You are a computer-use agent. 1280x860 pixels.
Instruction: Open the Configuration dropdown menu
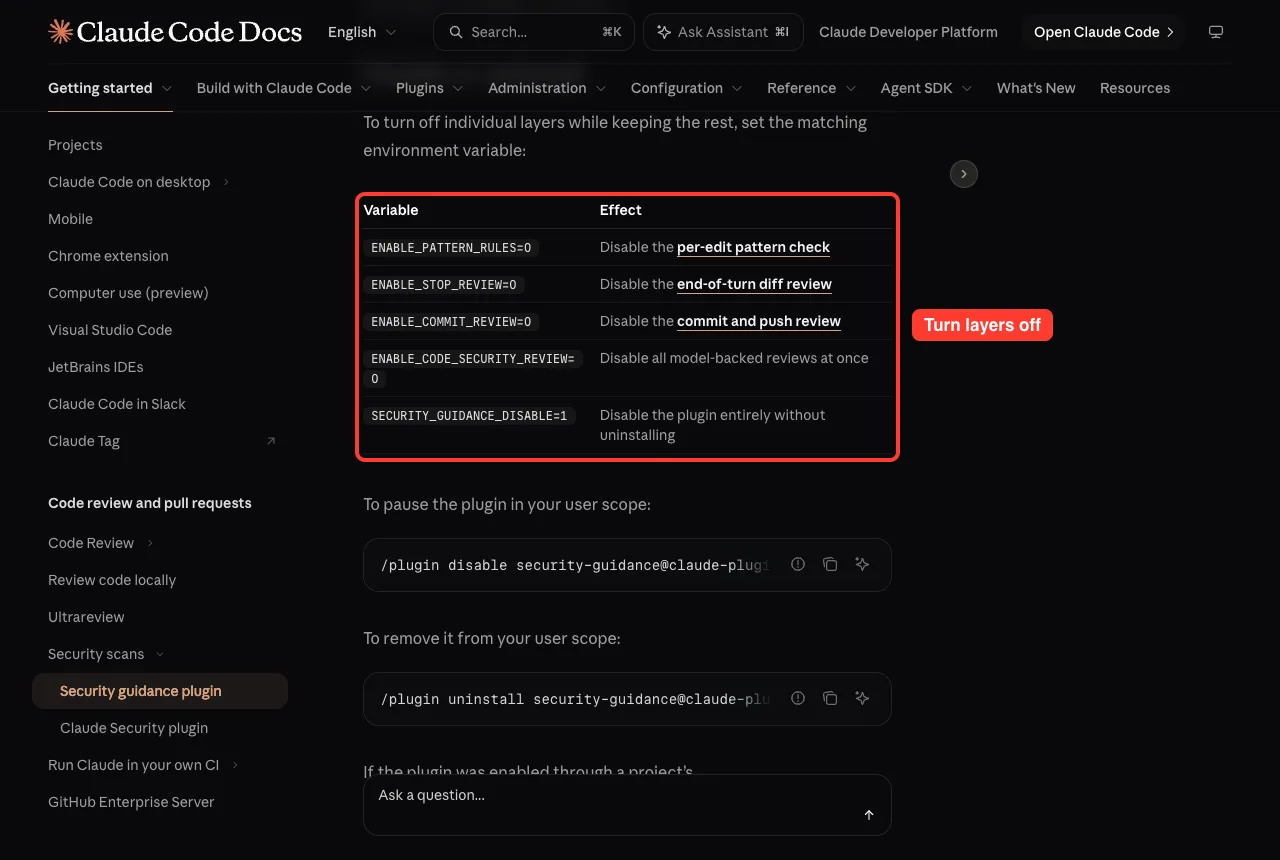point(687,88)
